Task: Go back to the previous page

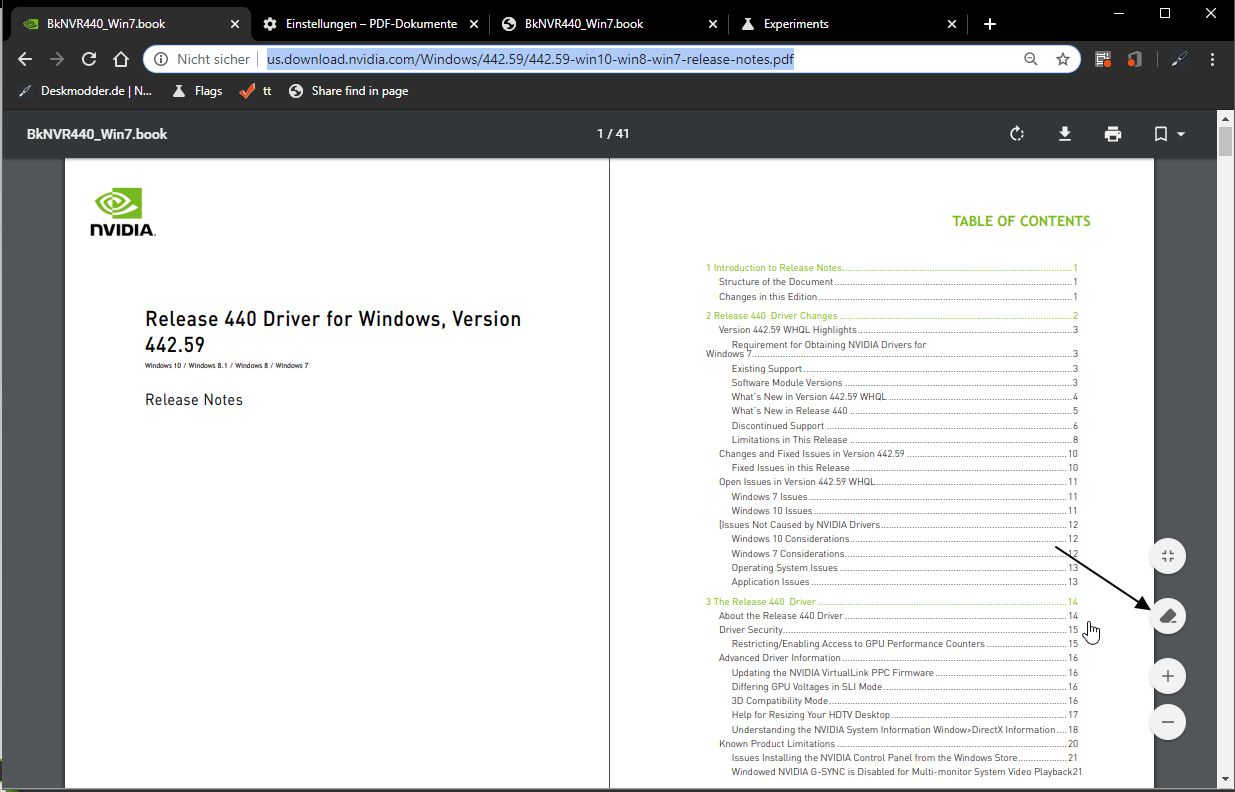Action: 25,59
